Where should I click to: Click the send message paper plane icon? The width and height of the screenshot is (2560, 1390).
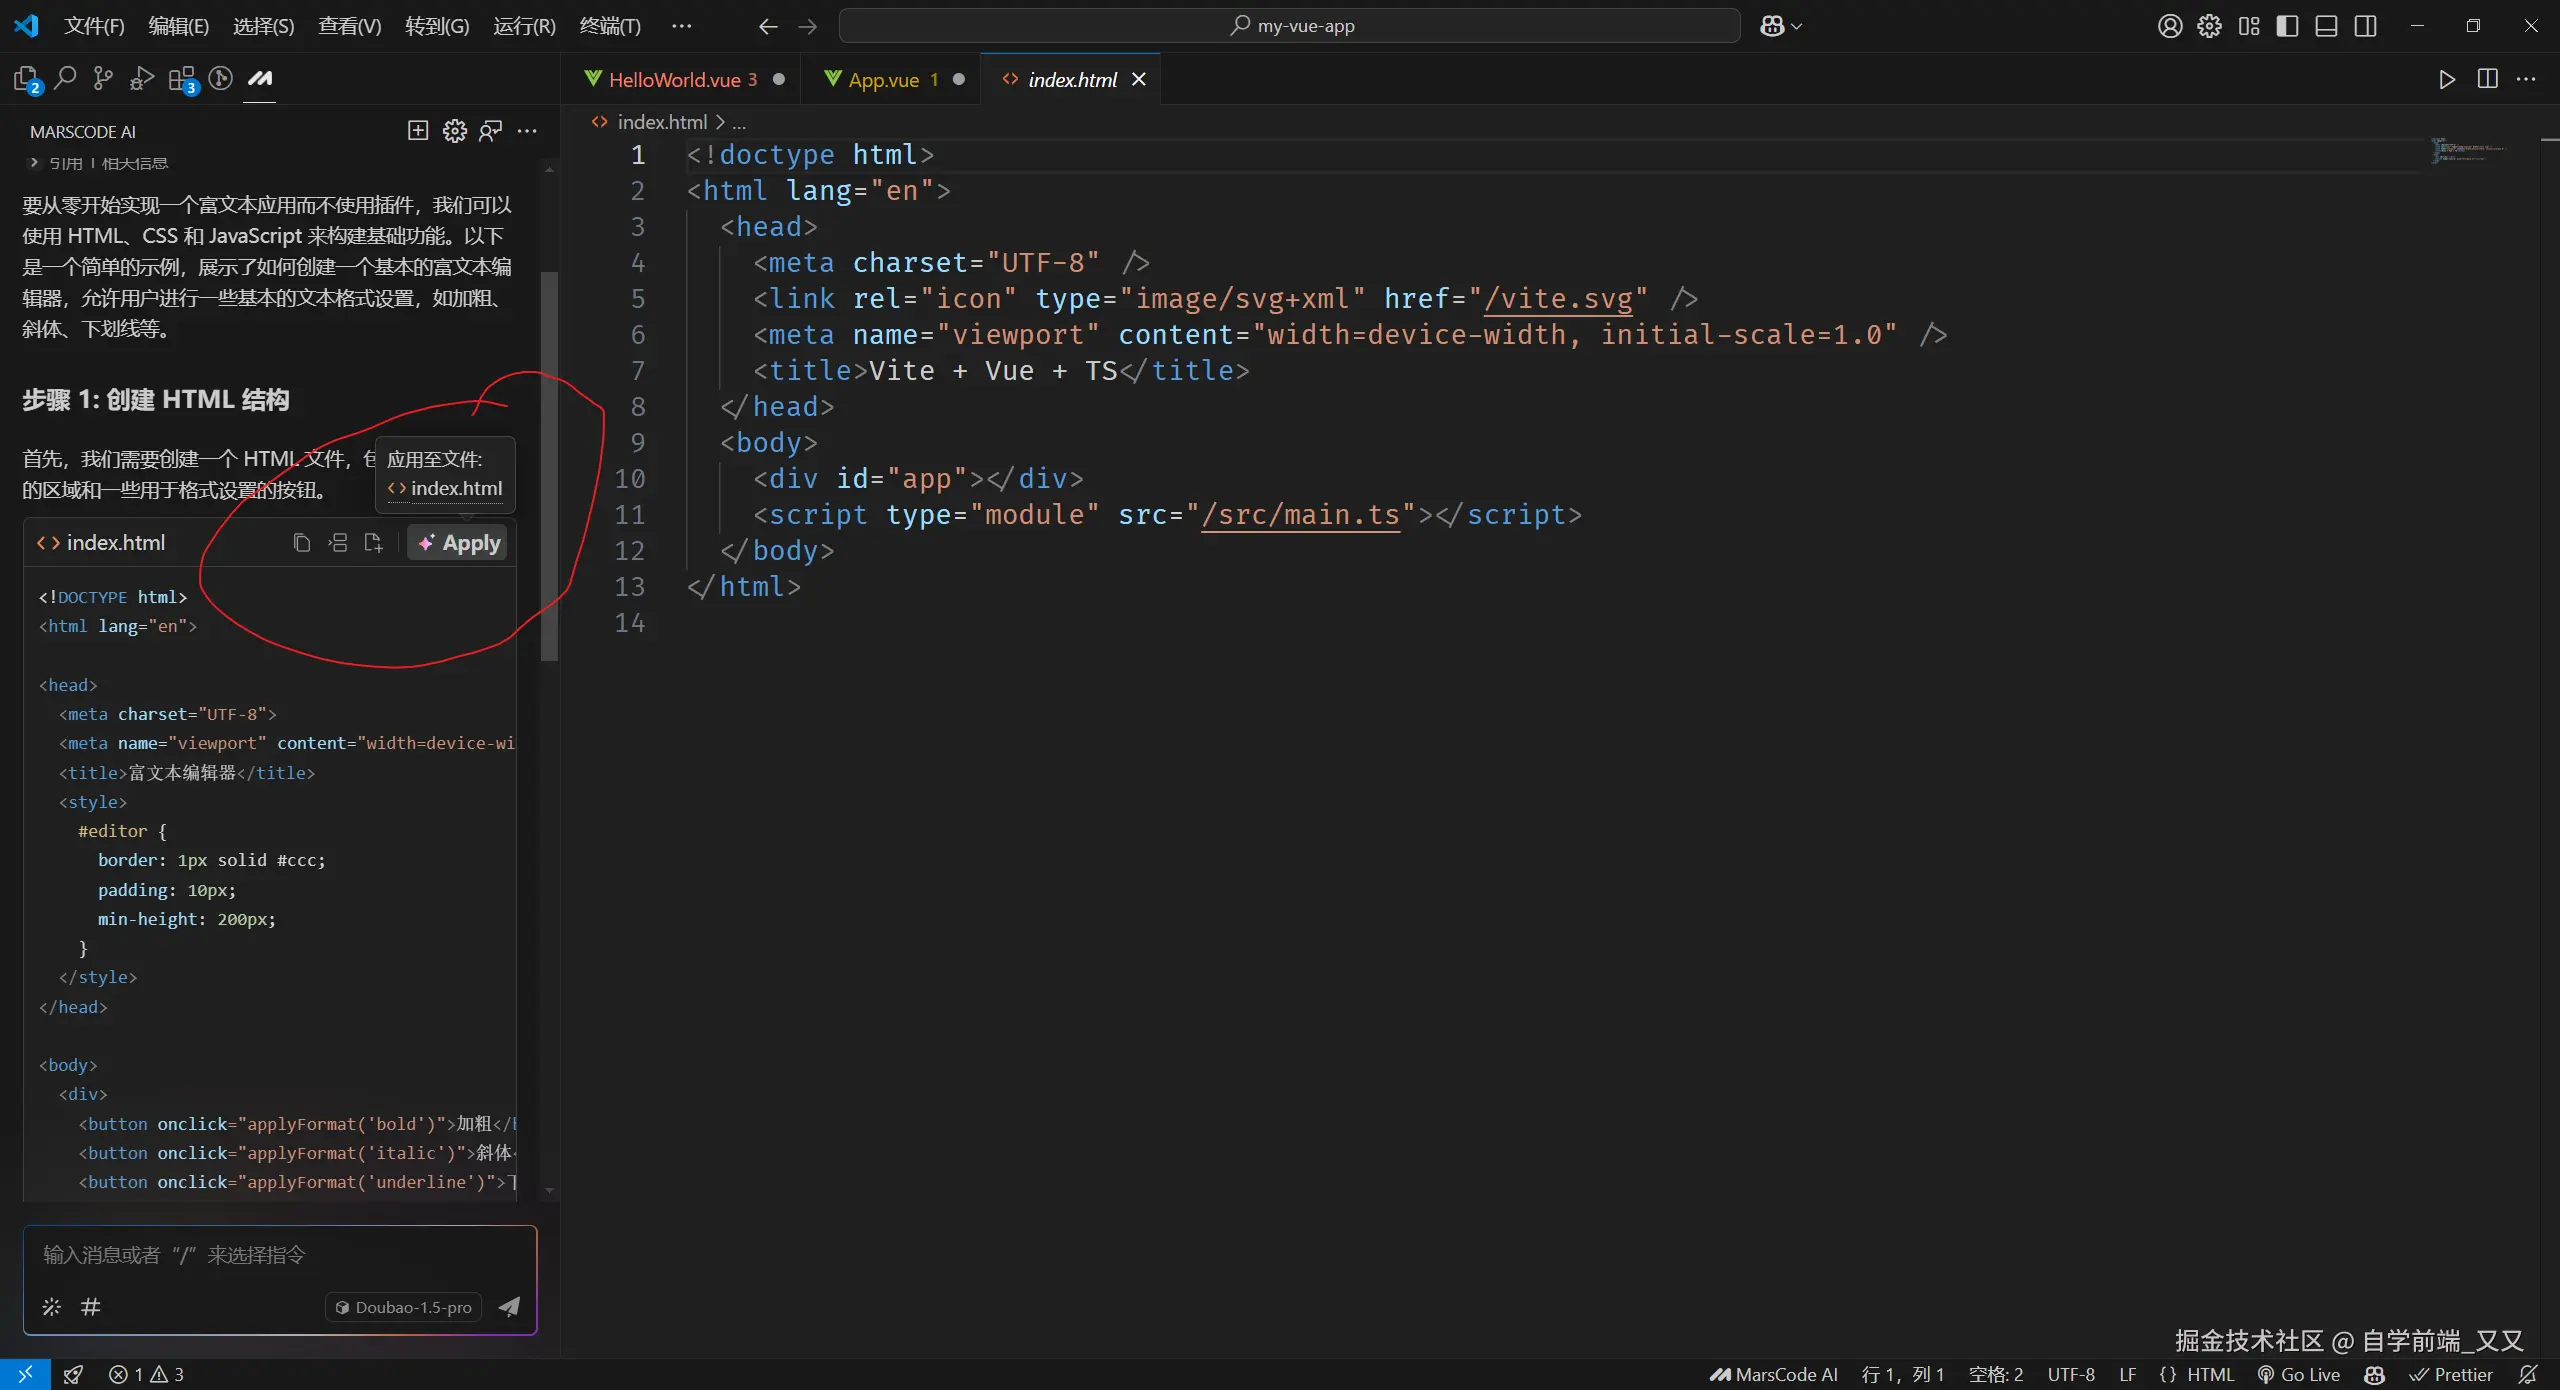509,1306
